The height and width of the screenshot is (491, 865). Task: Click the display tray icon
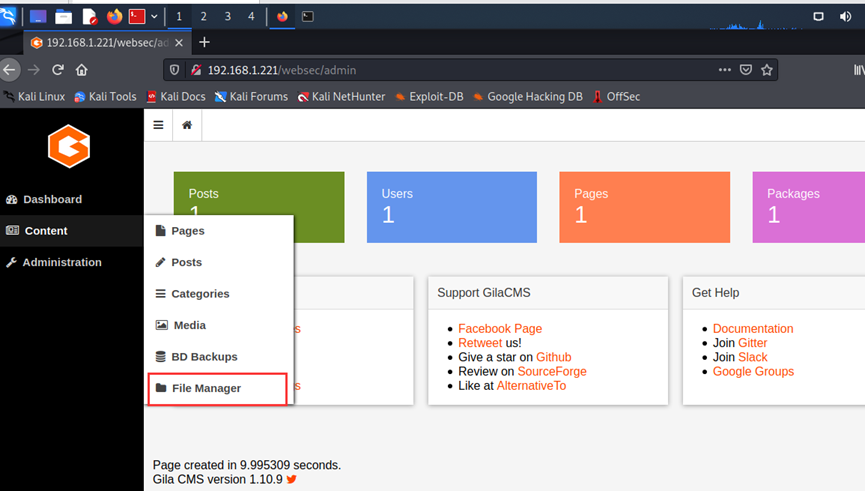click(819, 17)
